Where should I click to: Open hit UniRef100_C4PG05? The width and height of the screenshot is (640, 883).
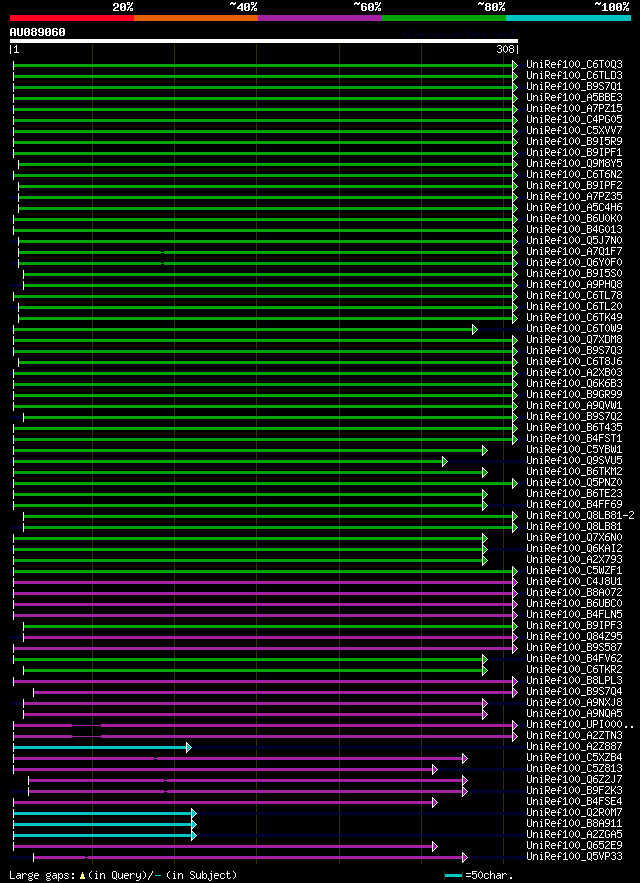coord(575,120)
